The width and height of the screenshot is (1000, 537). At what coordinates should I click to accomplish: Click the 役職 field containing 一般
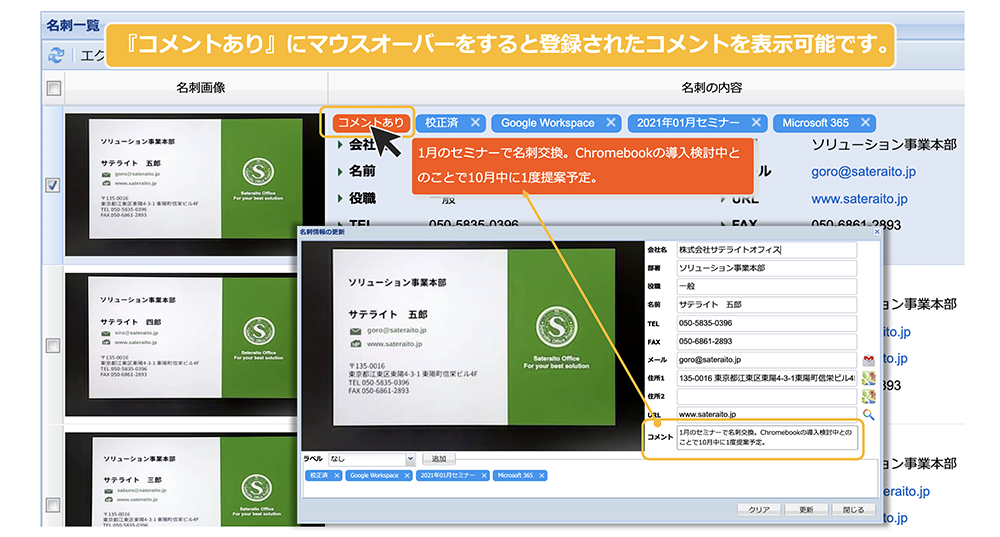click(x=767, y=286)
